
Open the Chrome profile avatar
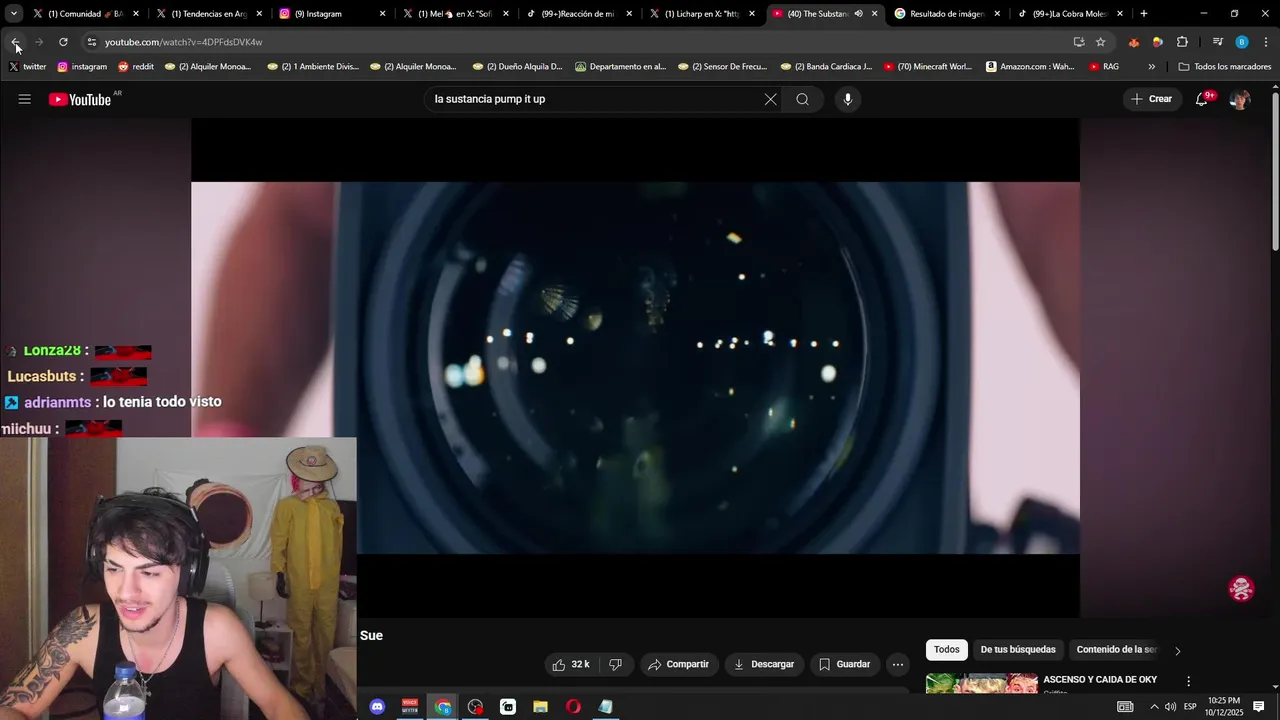point(1242,42)
